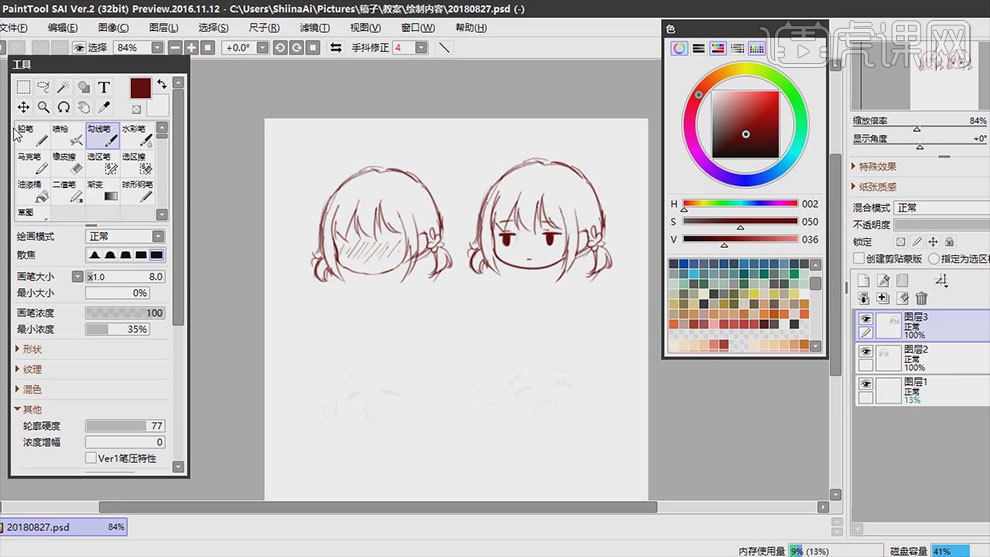Pick the dark red foreground color swatch
The height and width of the screenshot is (557, 990).
coord(140,88)
